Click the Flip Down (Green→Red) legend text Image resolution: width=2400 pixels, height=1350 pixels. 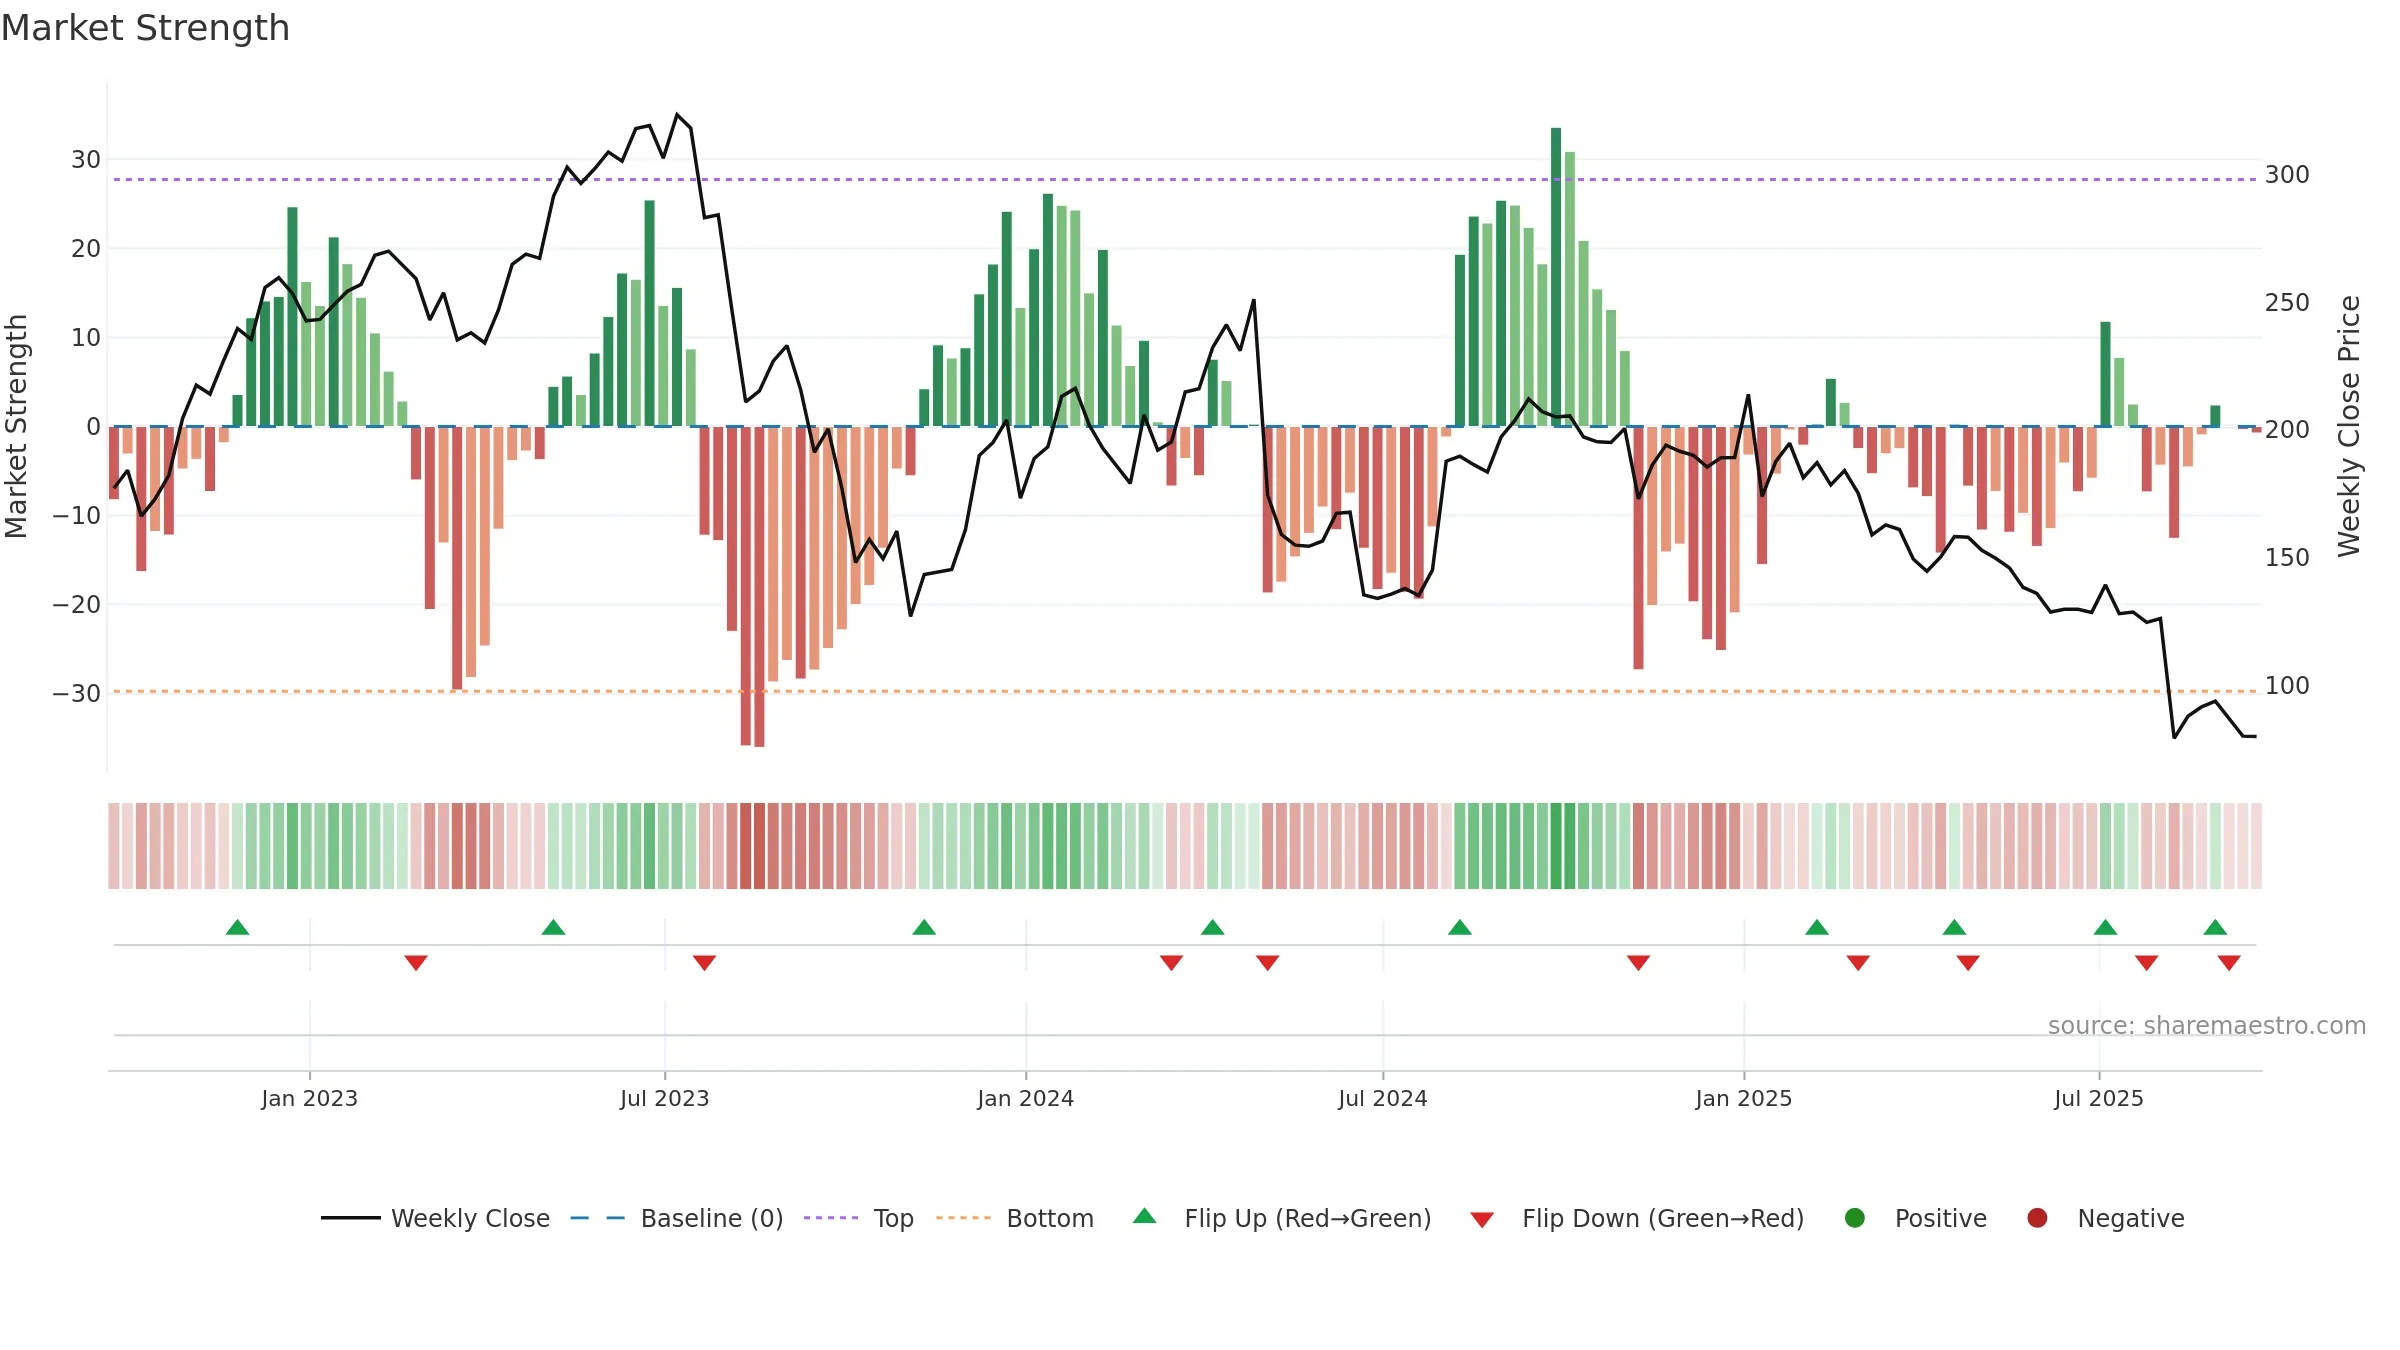[x=1663, y=1218]
